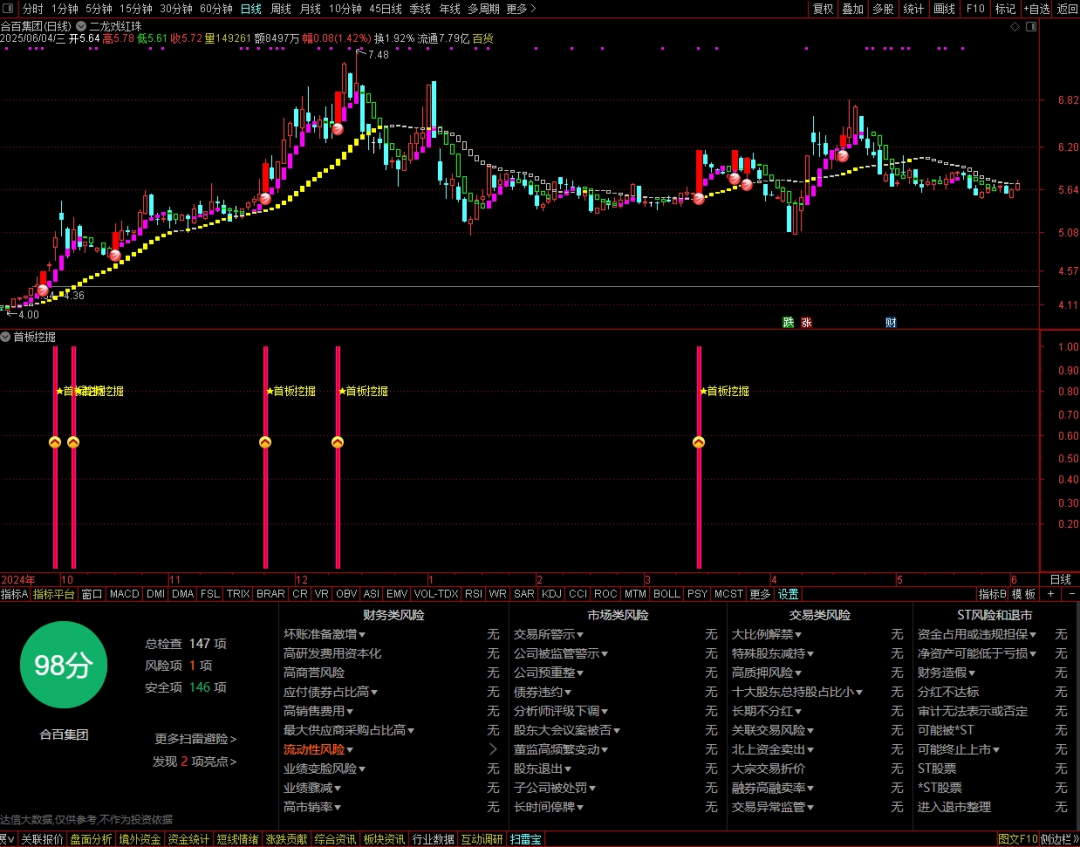Click the red 涨 marker icon
Image resolution: width=1080 pixels, height=847 pixels.
coord(806,322)
